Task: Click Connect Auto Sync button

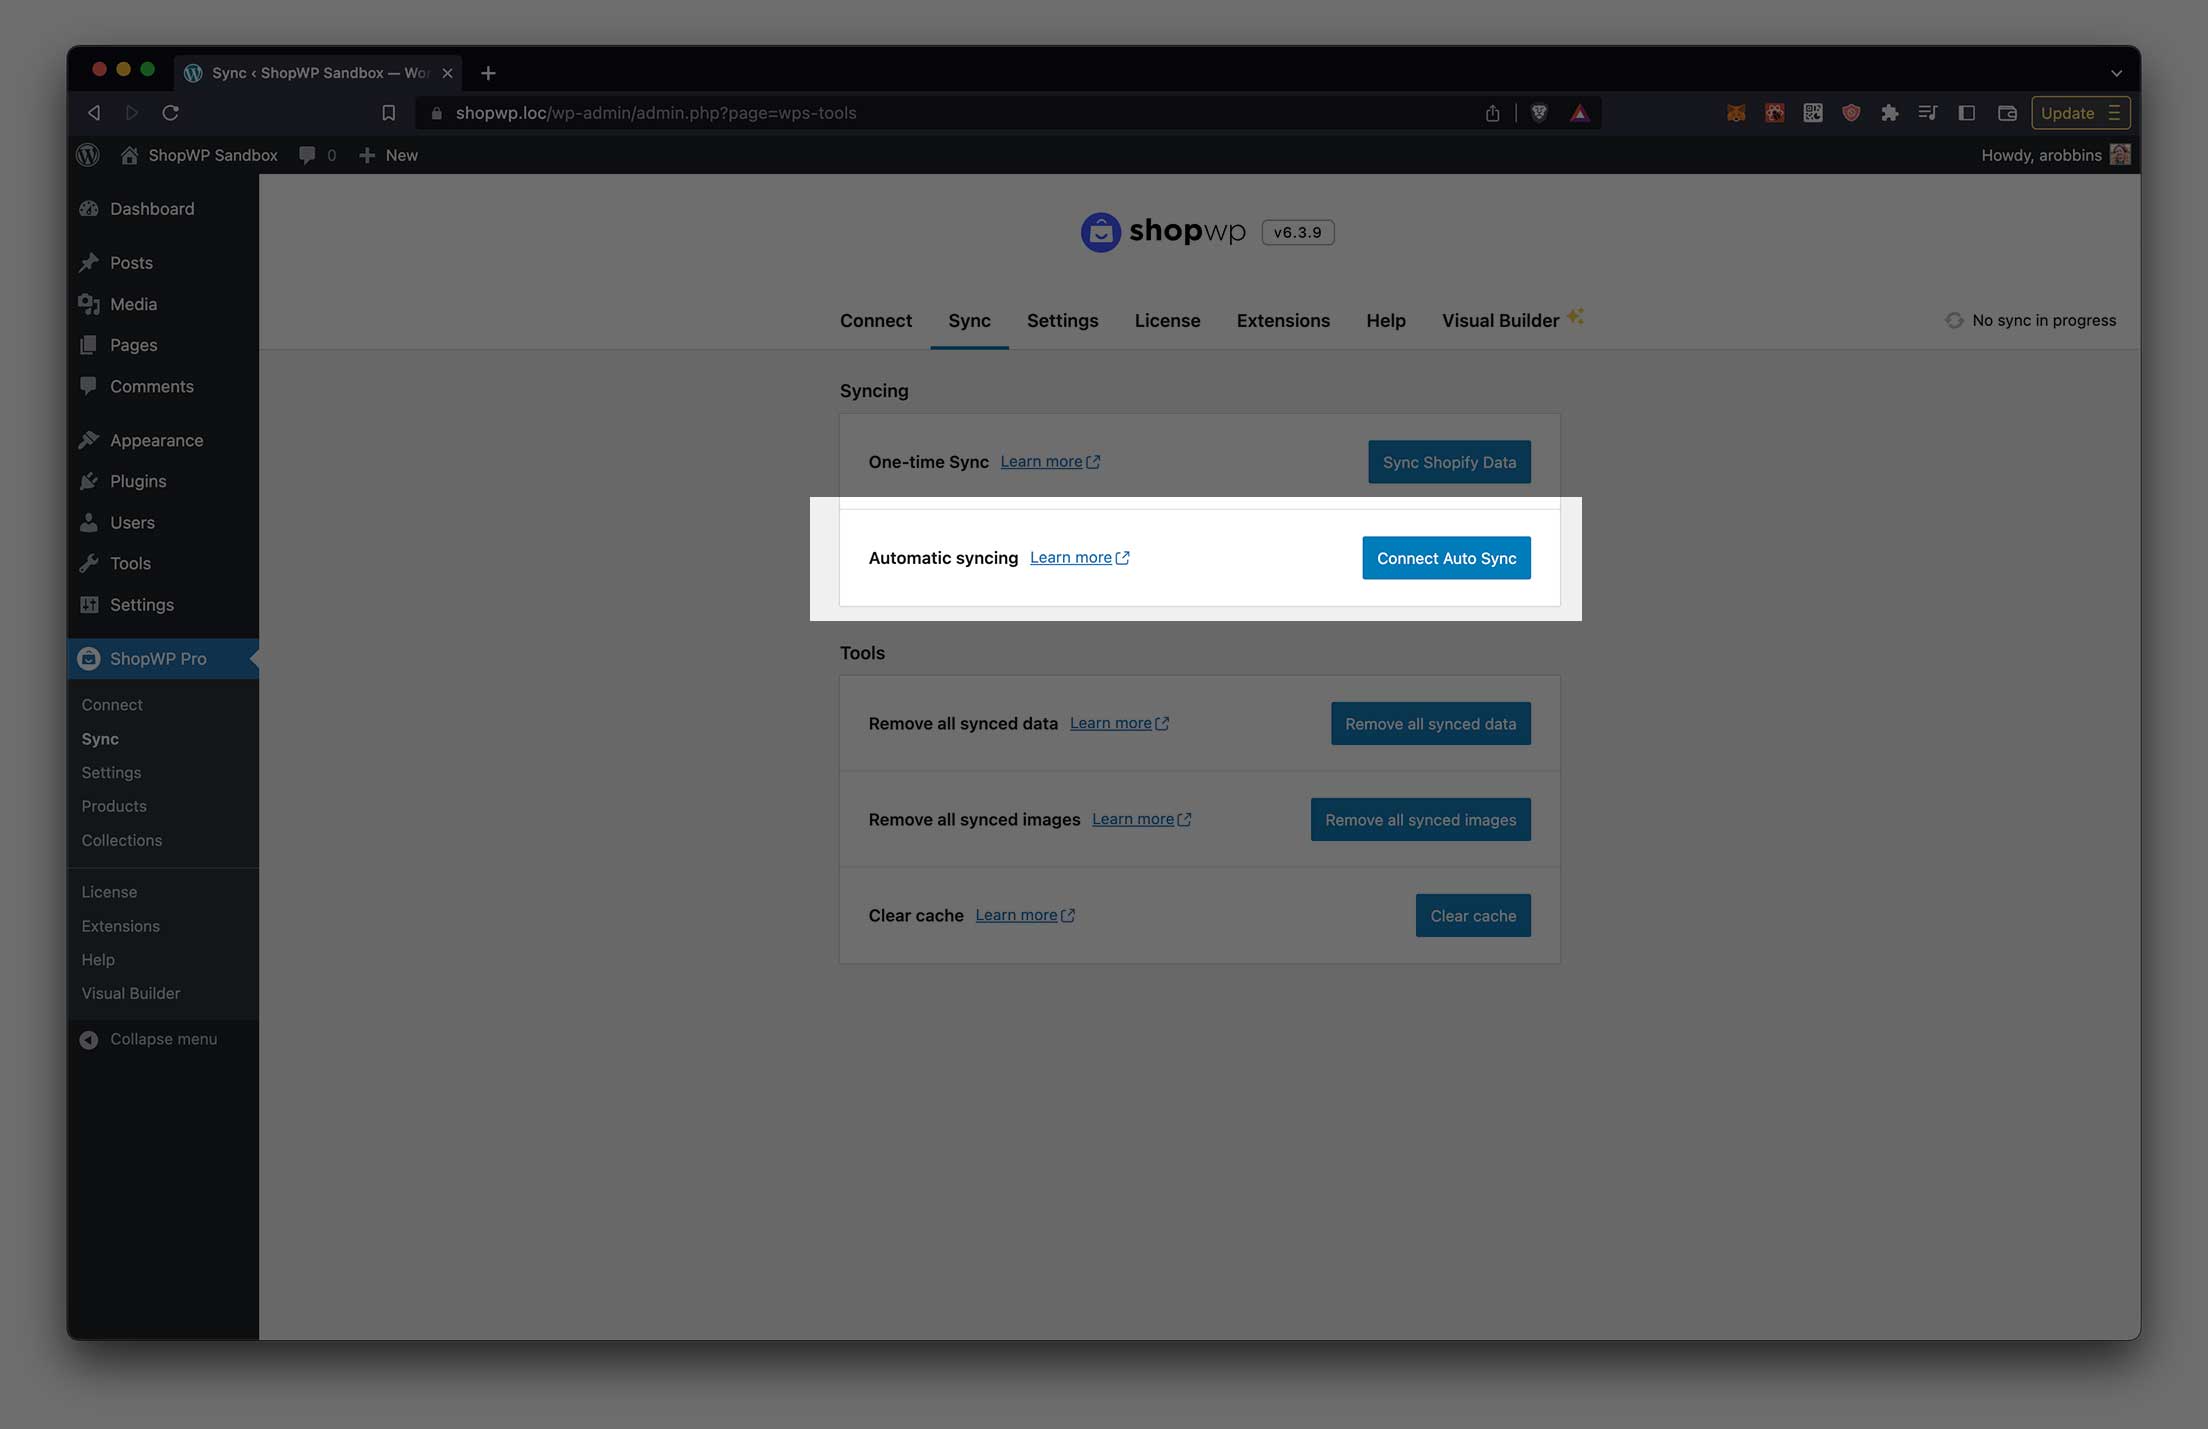Action: pos(1446,558)
